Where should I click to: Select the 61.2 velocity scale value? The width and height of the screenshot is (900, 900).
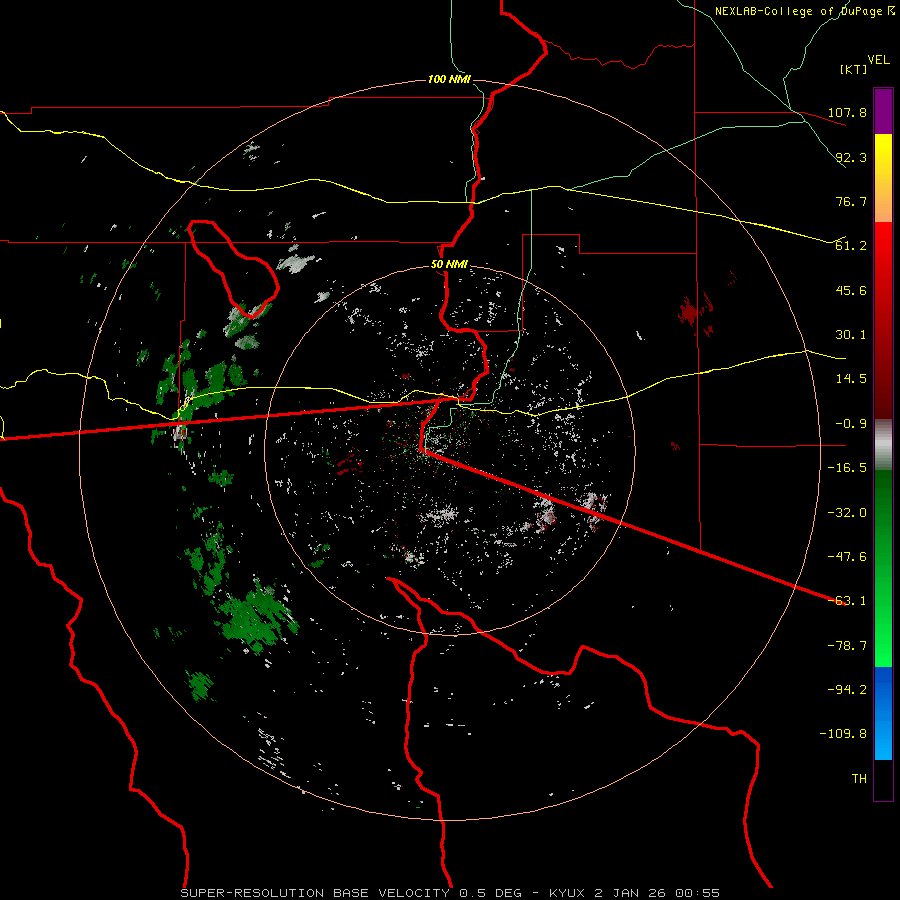[x=851, y=246]
